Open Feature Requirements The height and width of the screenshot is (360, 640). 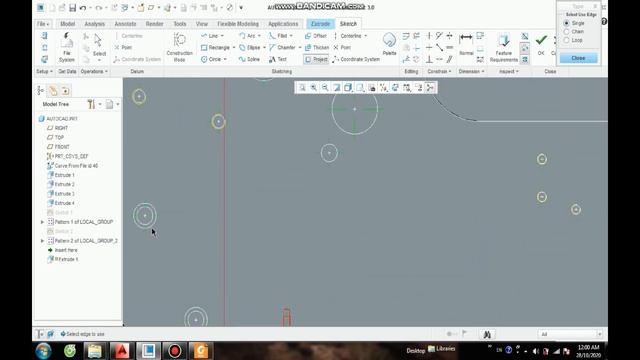click(x=504, y=48)
